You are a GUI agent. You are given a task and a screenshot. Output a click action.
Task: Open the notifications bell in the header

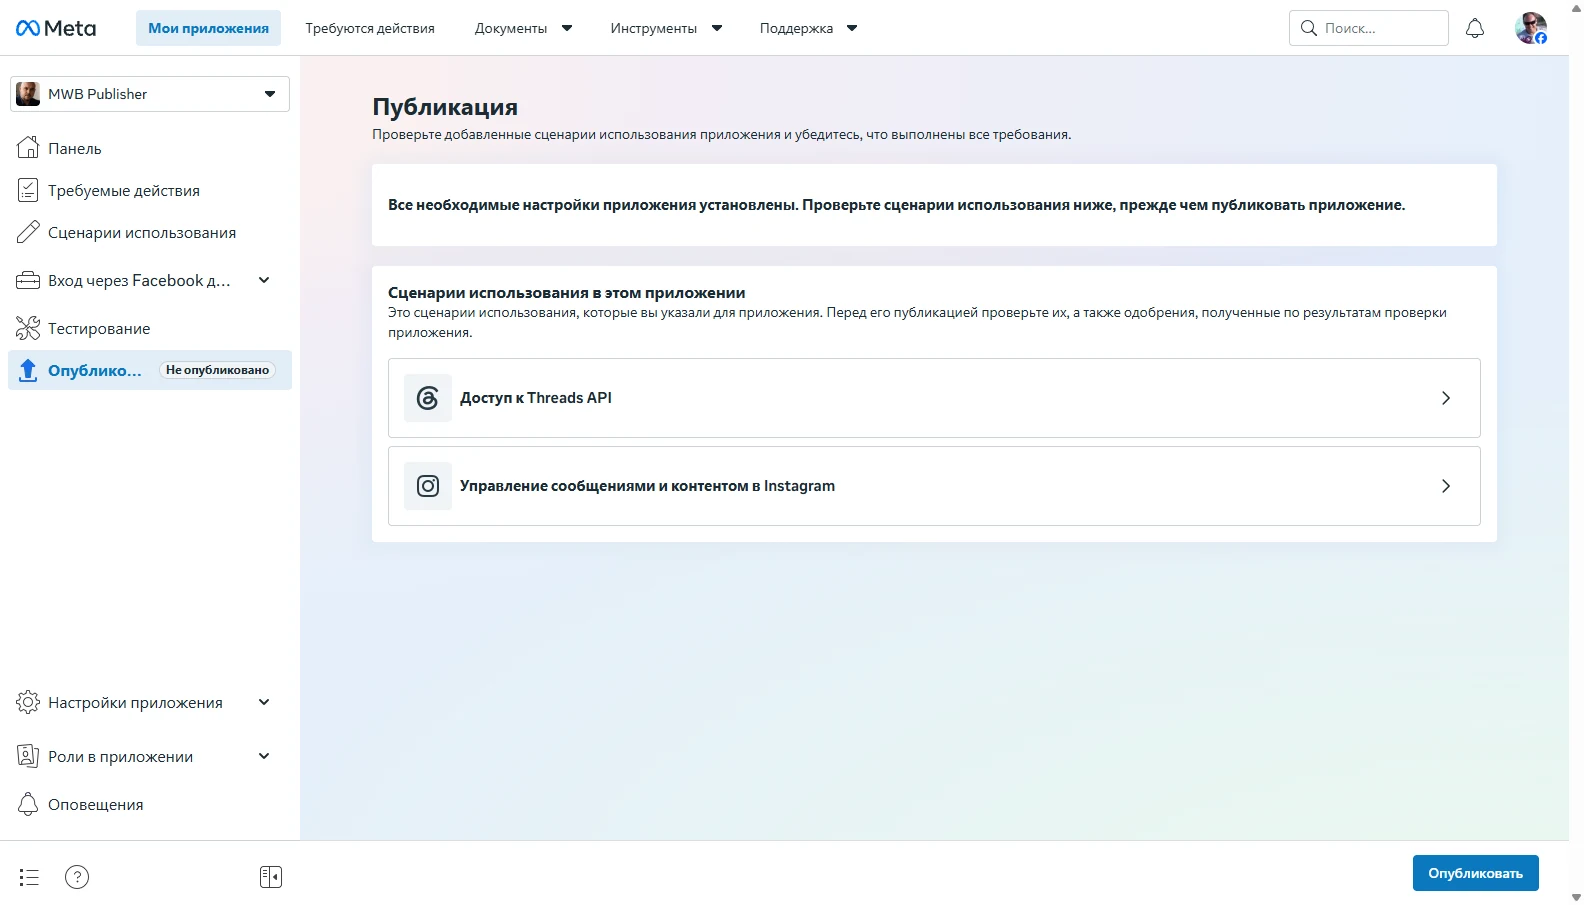point(1475,28)
